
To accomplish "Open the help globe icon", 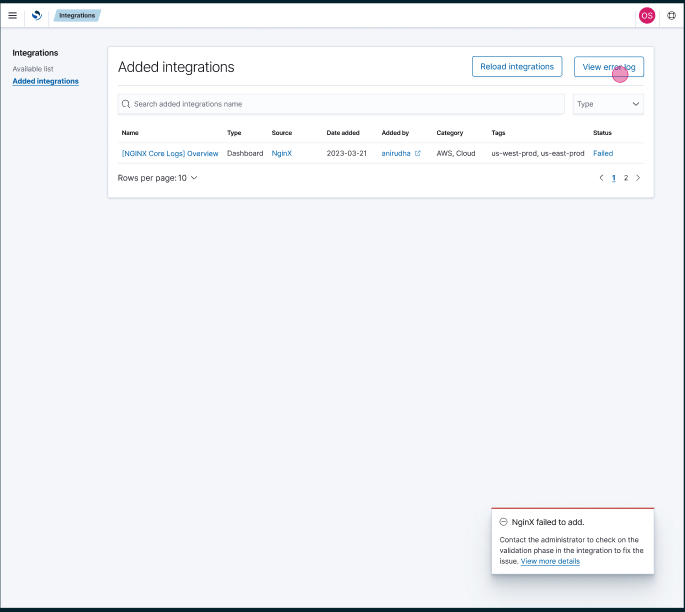I will [x=671, y=16].
